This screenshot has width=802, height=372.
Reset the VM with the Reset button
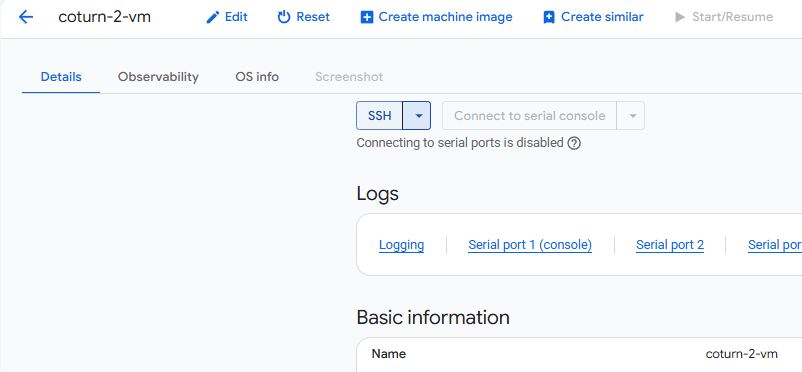click(303, 17)
